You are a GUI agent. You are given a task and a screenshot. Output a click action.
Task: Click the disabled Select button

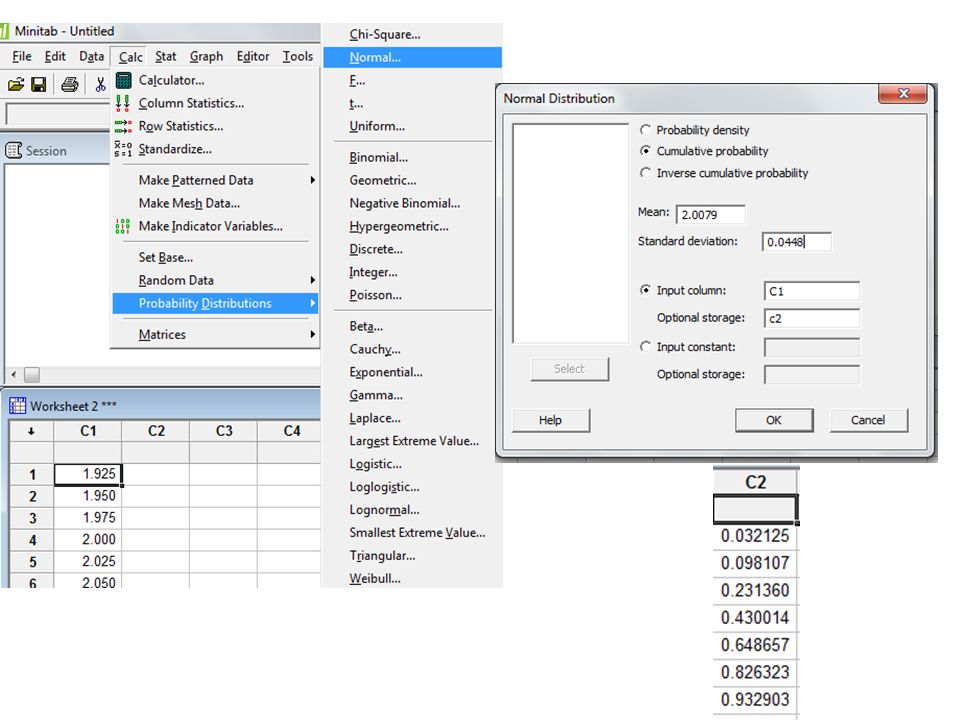(569, 369)
